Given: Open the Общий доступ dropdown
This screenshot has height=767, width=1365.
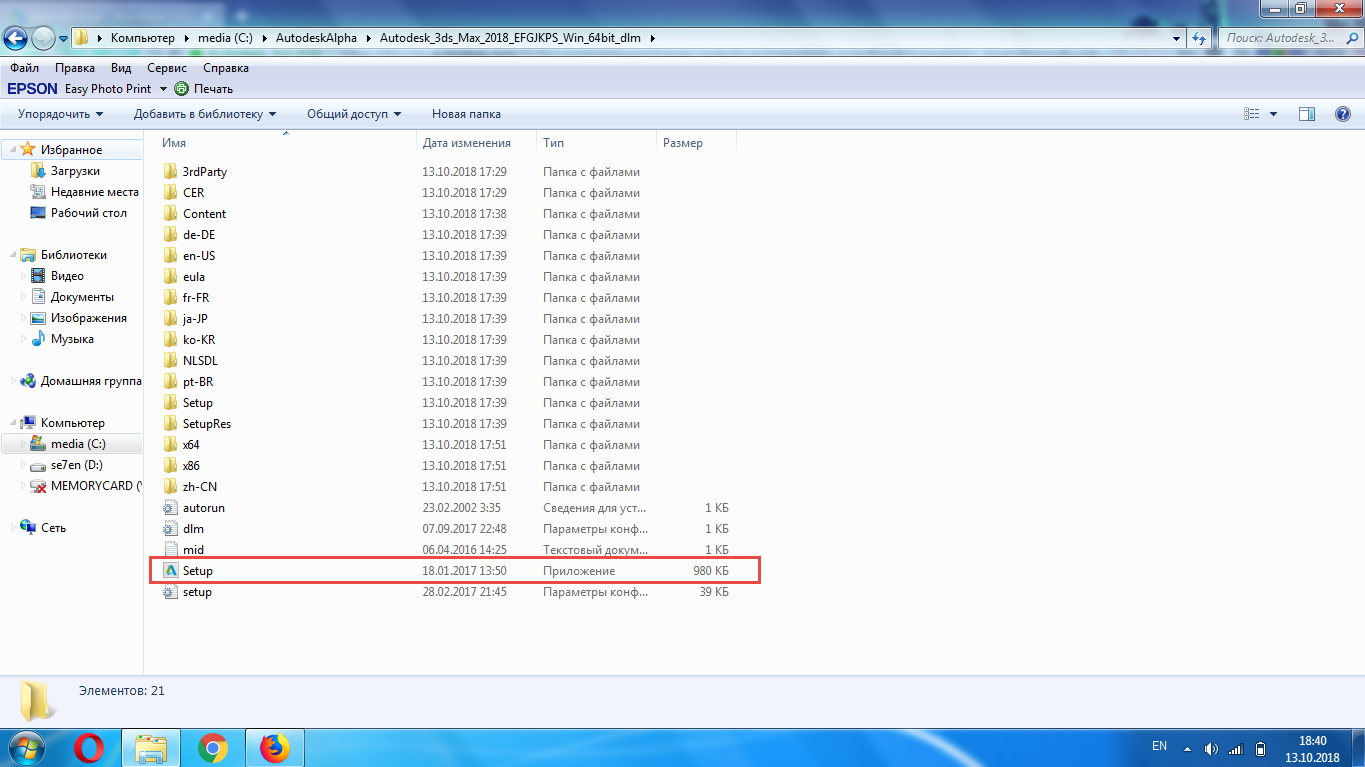Looking at the screenshot, I should click(354, 114).
